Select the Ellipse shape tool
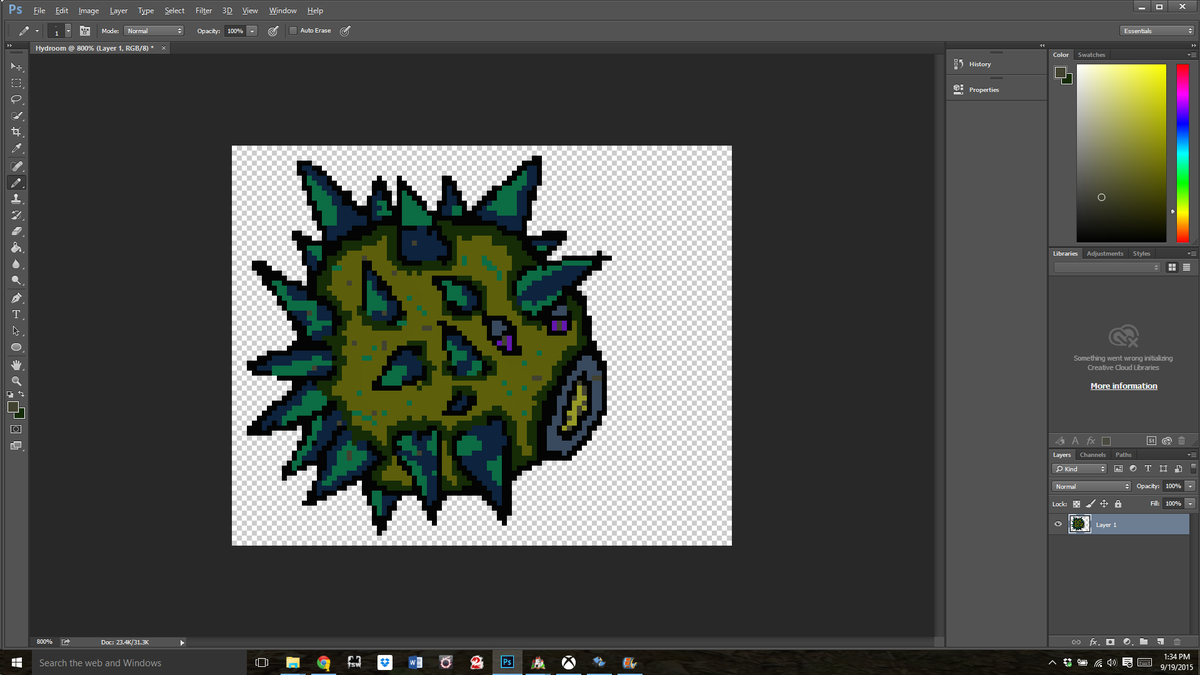1200x675 pixels. tap(16, 348)
